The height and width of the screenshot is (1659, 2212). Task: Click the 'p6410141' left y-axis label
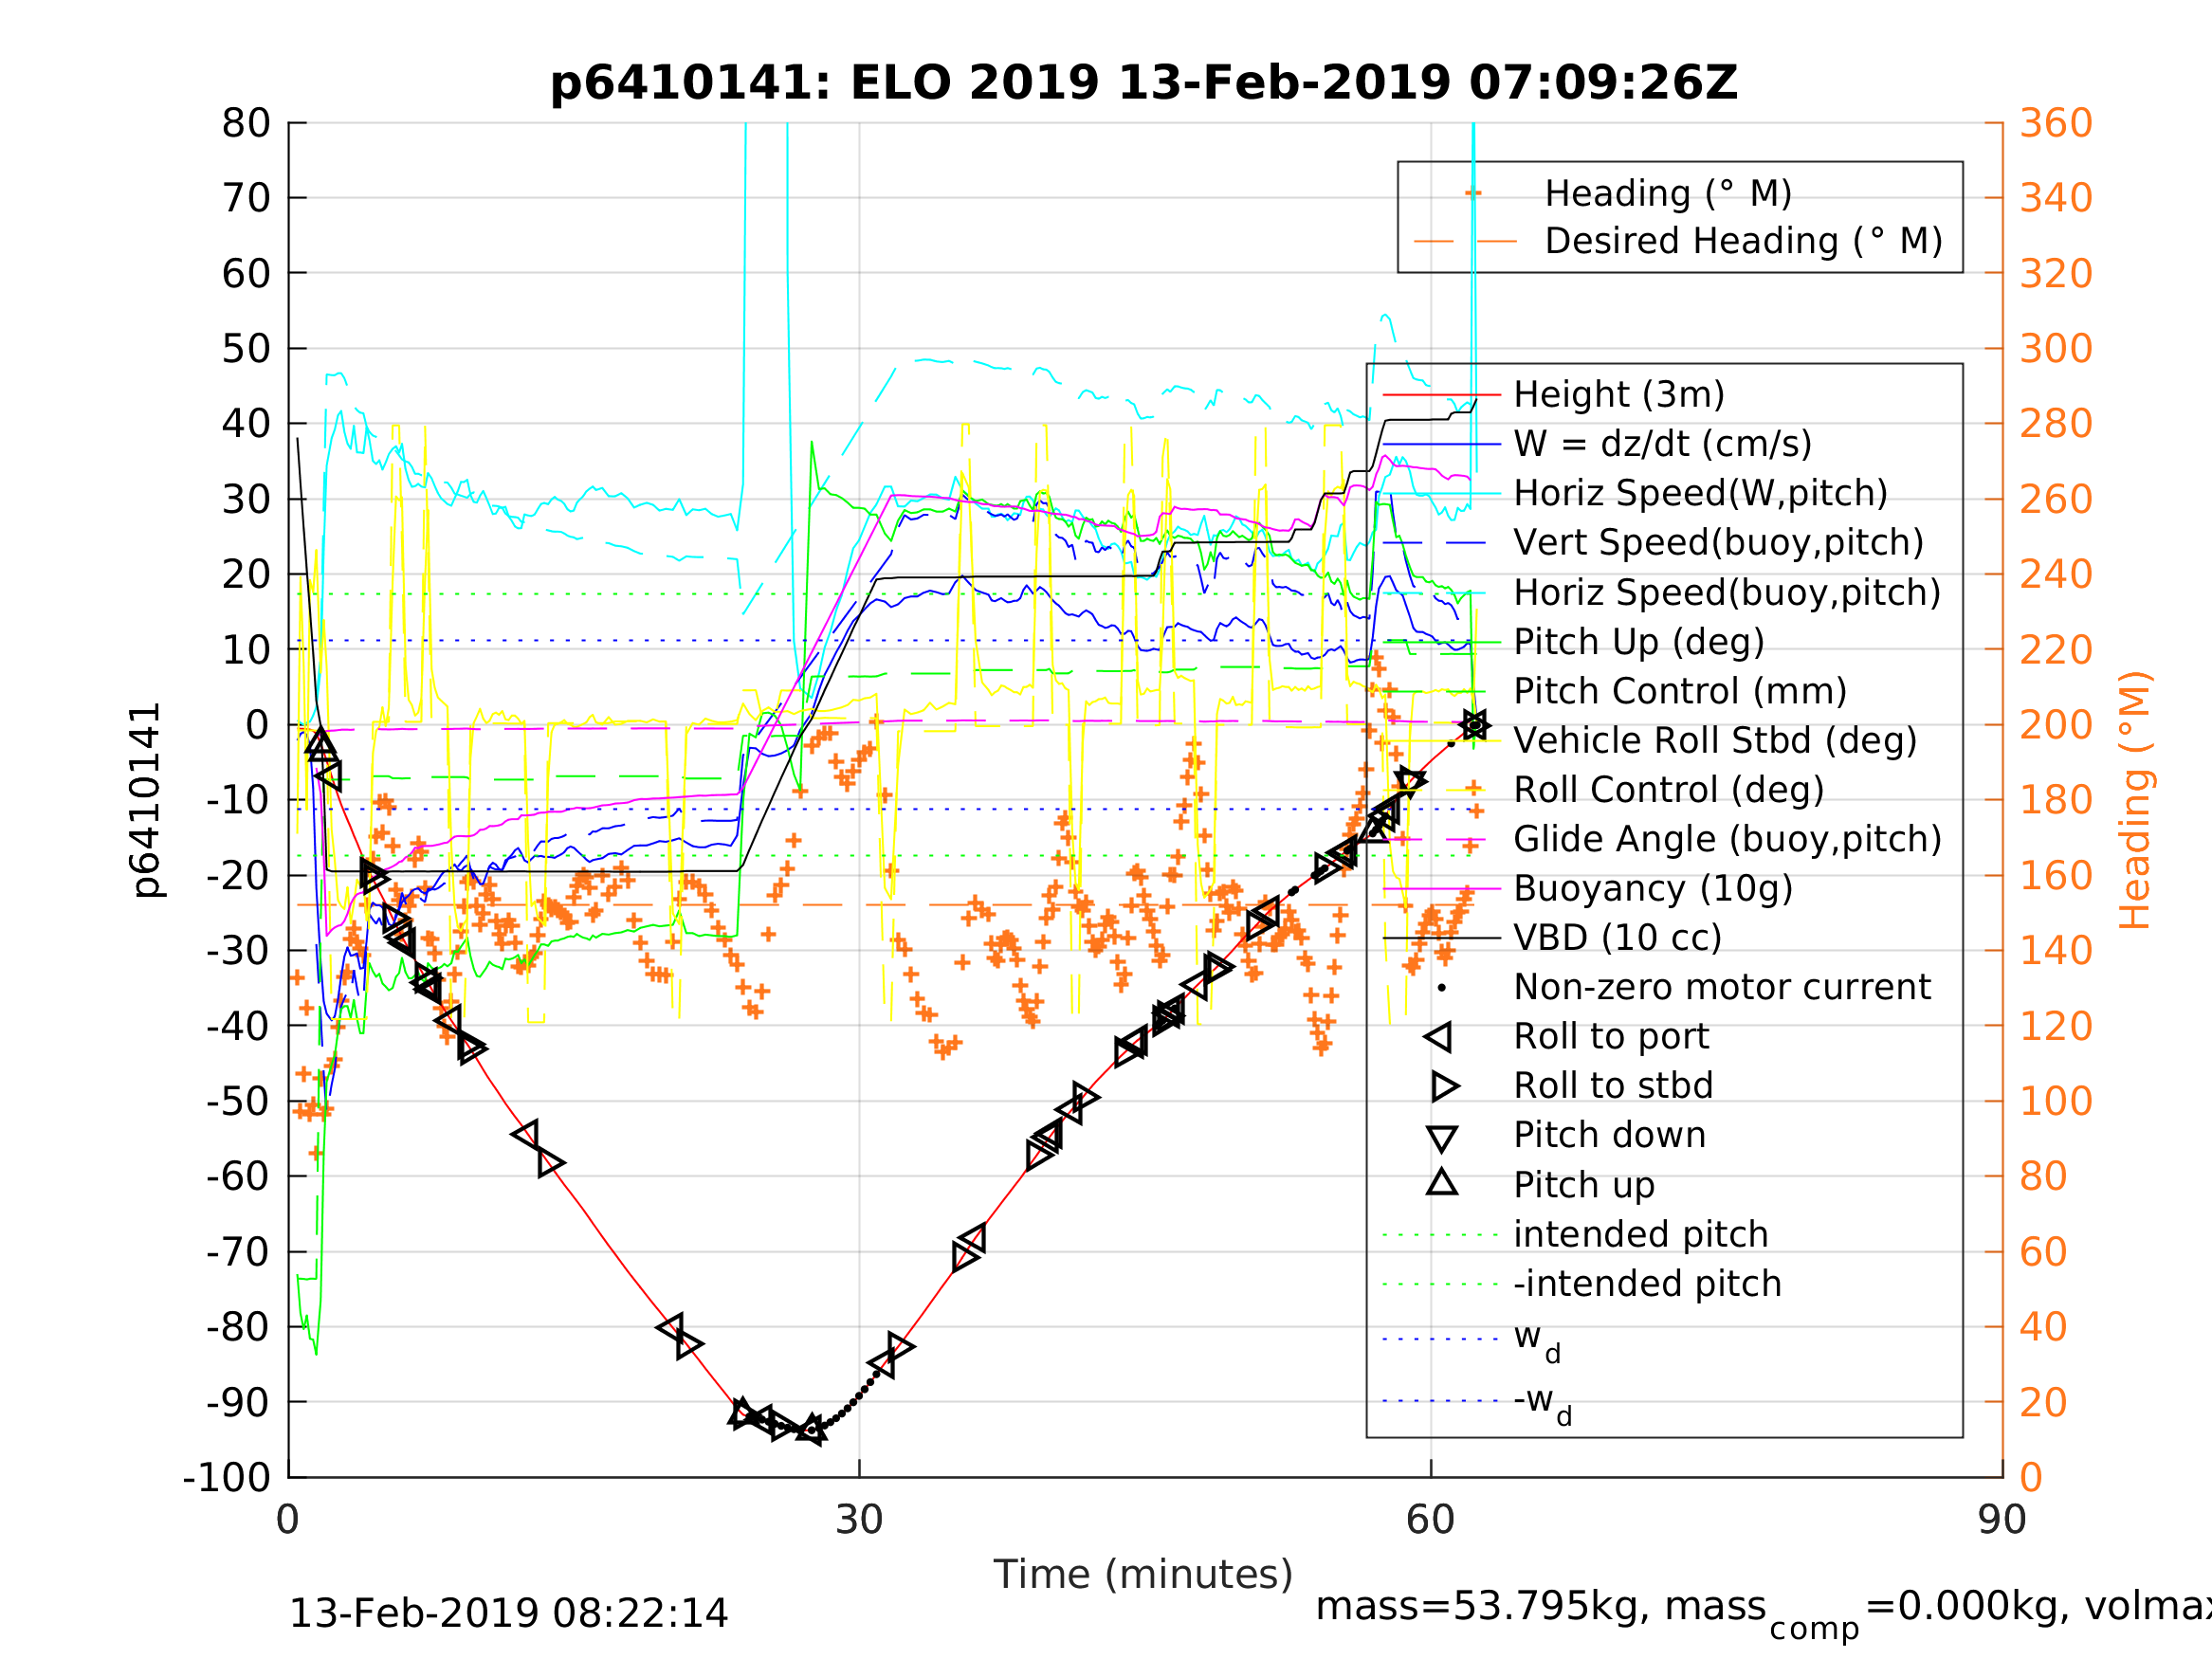(146, 800)
